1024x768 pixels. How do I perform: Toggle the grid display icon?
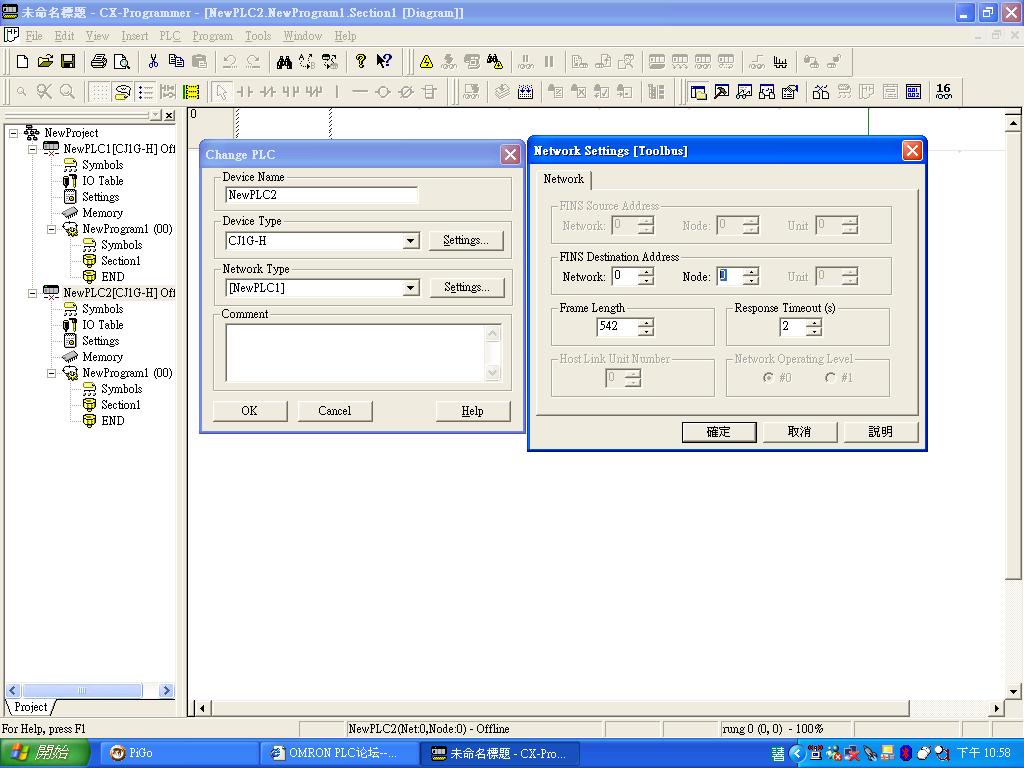[x=99, y=91]
